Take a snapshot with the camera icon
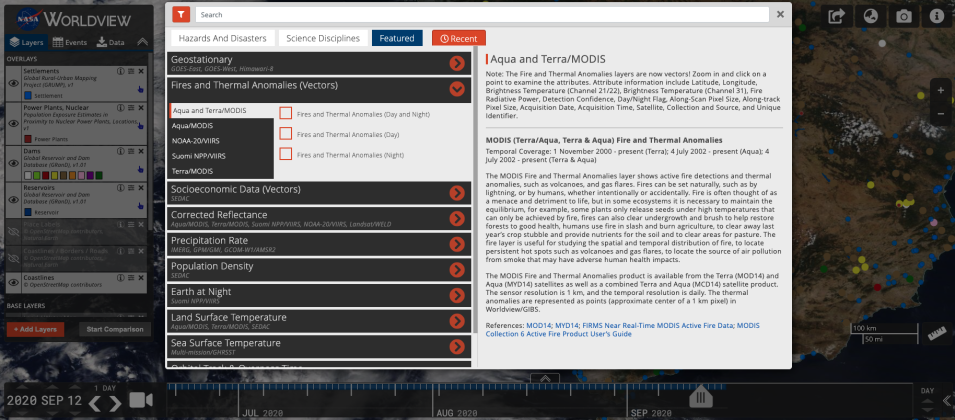This screenshot has width=955, height=420. [x=904, y=16]
